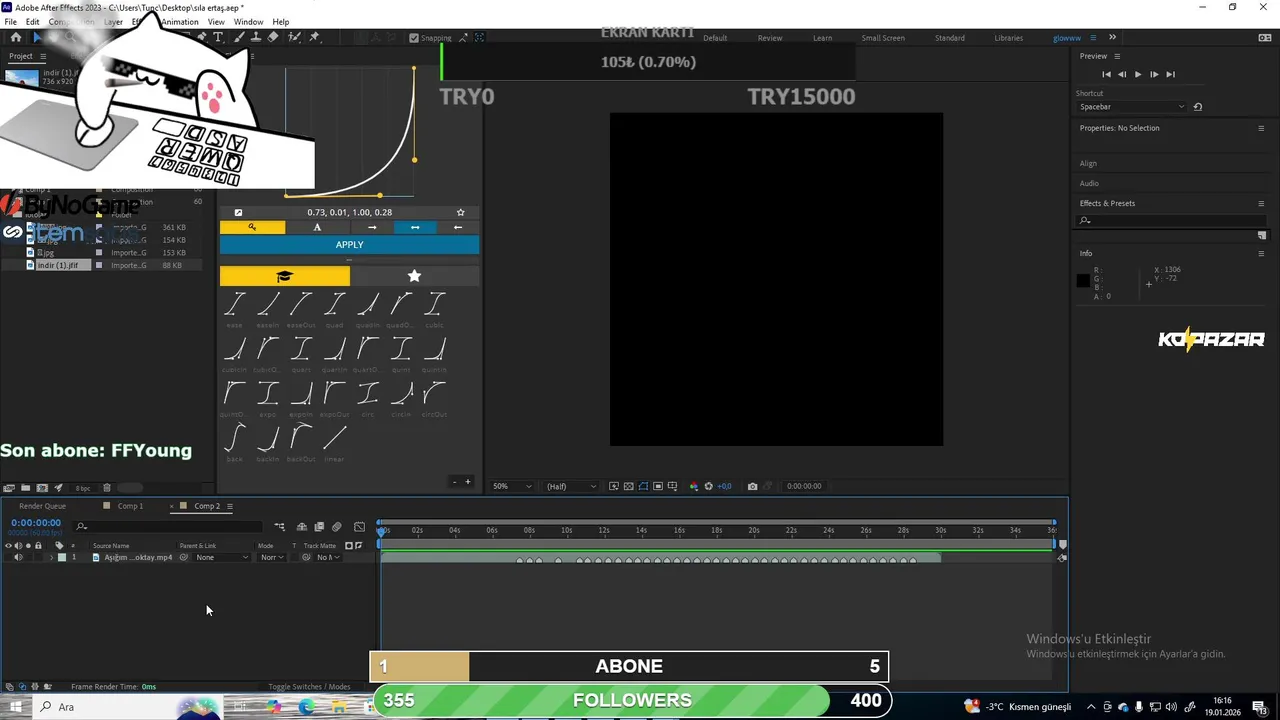Delete selected project item with trash icon
Screen dimensions: 1280x720
[107, 488]
